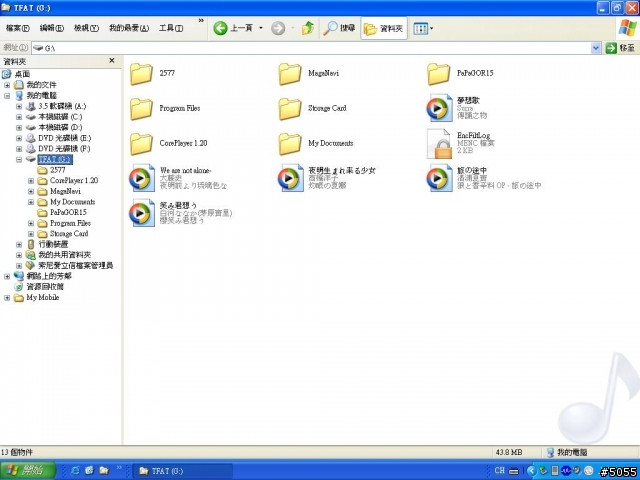Viewport: 640px width, 480px height.
Task: Select 索尼愛立信檔案管理員 in the tree
Action: (x=76, y=265)
